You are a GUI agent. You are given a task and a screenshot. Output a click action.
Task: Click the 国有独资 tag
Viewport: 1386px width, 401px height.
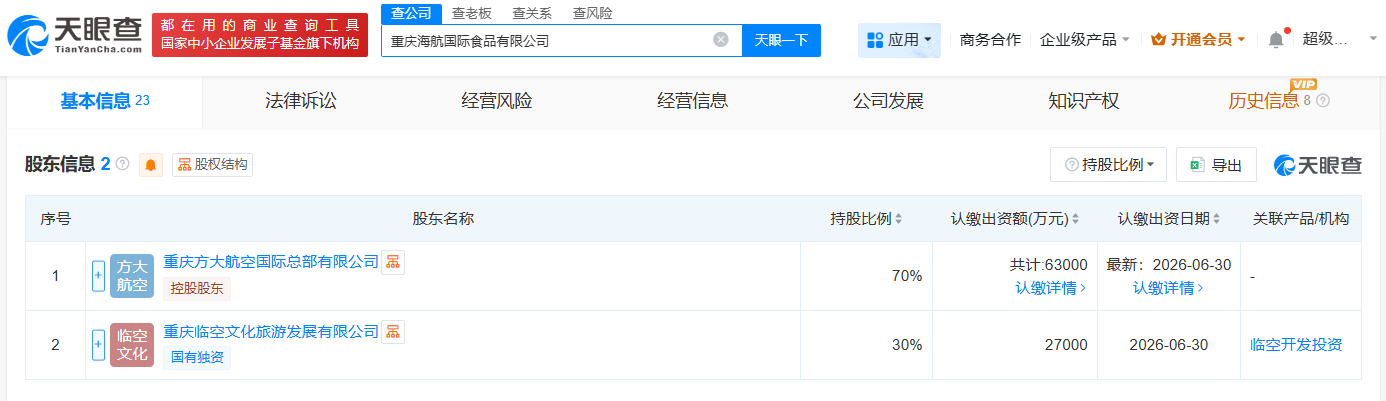click(x=197, y=358)
